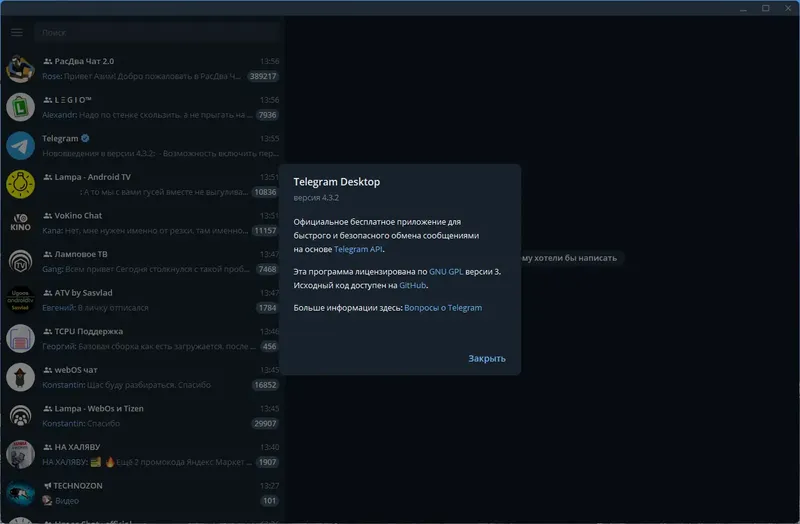Open the VoKino Chat avatar
This screenshot has height=524, width=800.
(20, 223)
